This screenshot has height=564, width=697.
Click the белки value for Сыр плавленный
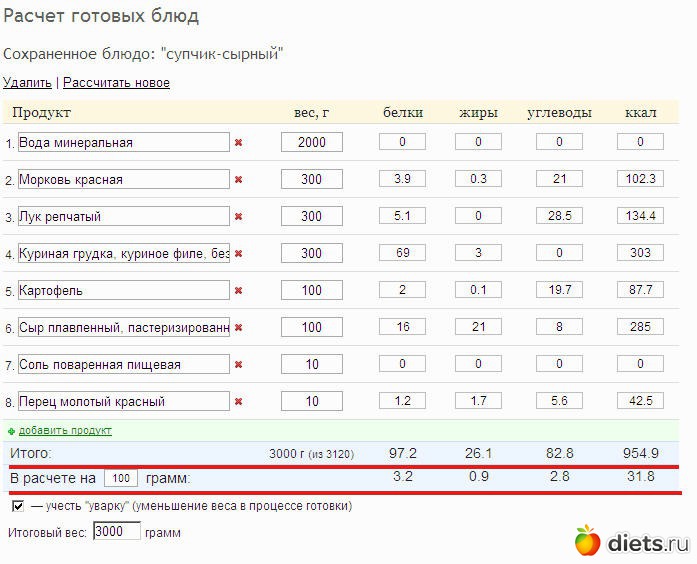(402, 327)
